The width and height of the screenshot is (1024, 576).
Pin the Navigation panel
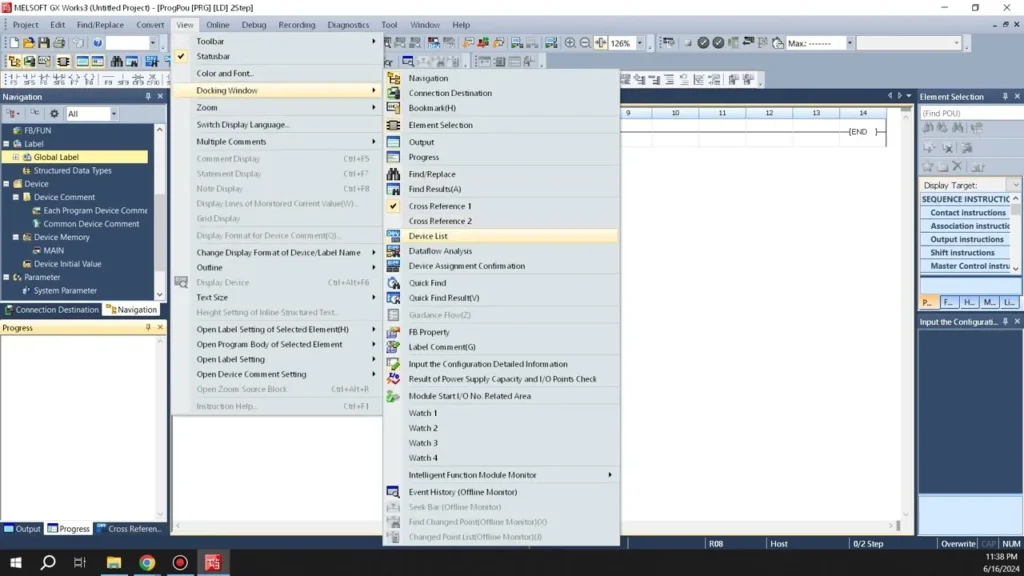pos(148,97)
